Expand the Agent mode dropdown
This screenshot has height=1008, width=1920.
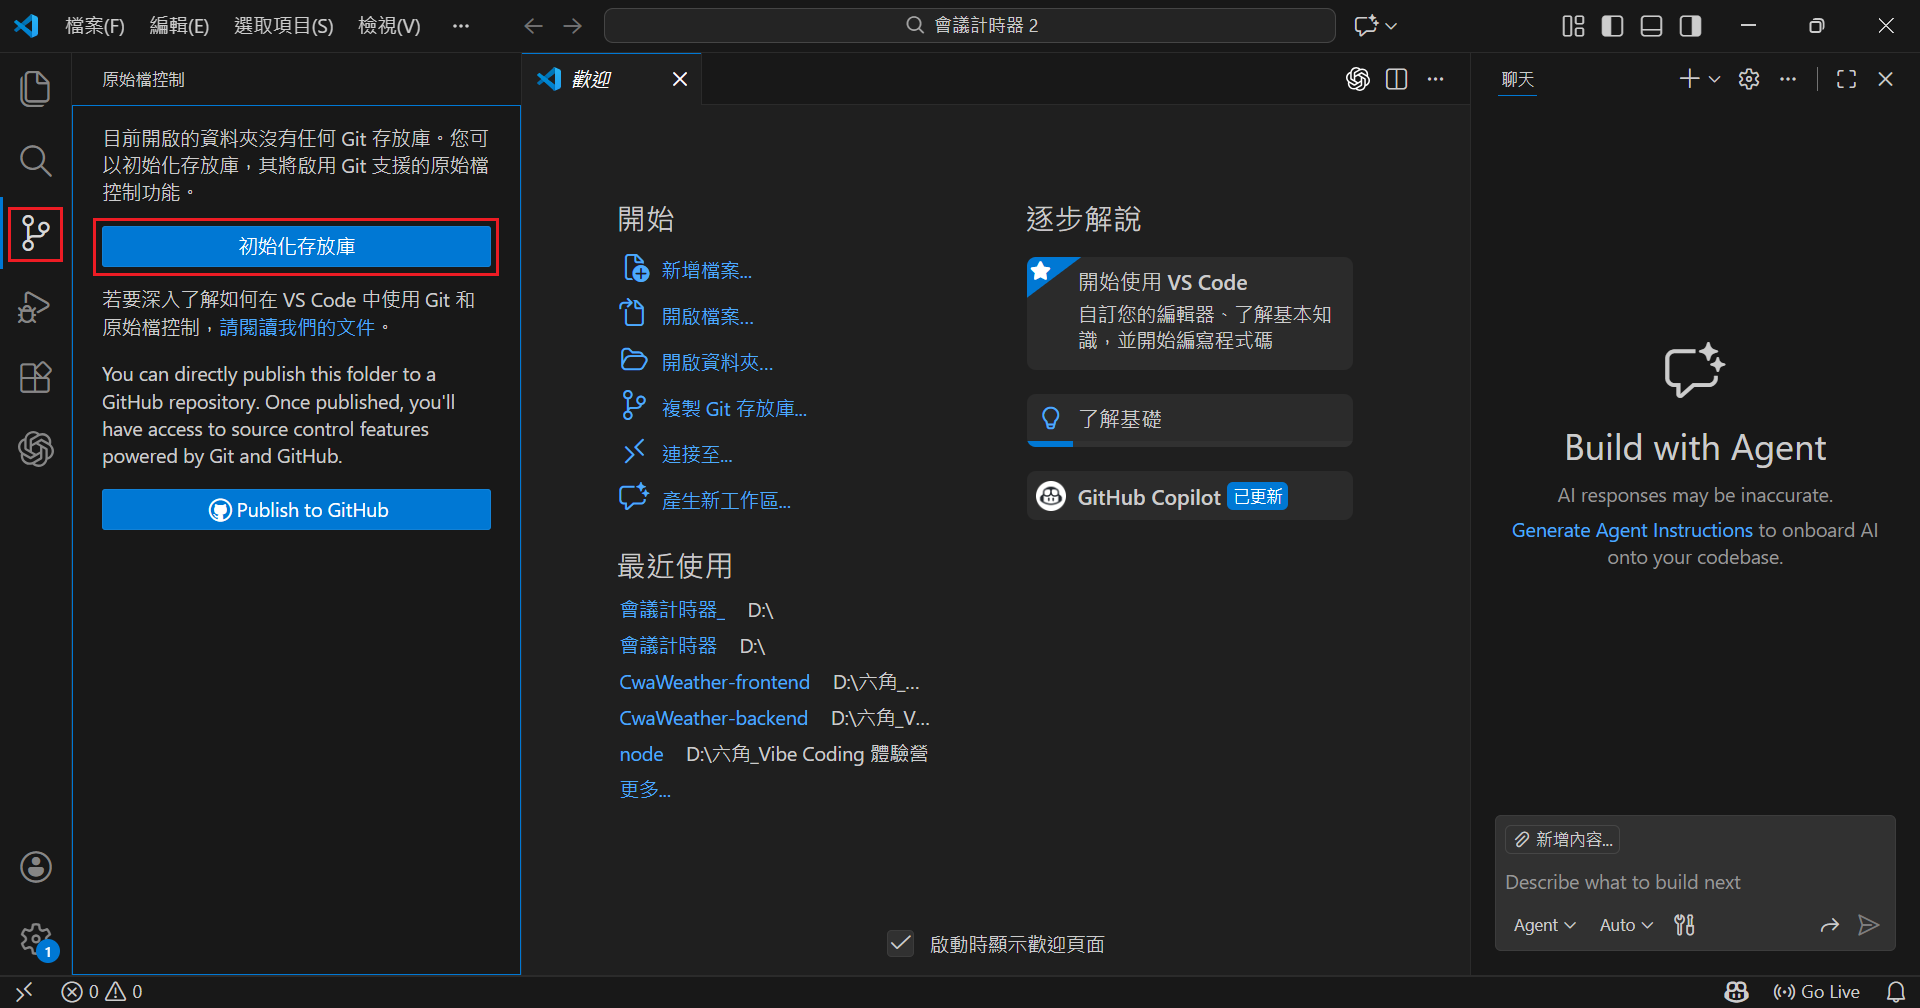coord(1544,925)
